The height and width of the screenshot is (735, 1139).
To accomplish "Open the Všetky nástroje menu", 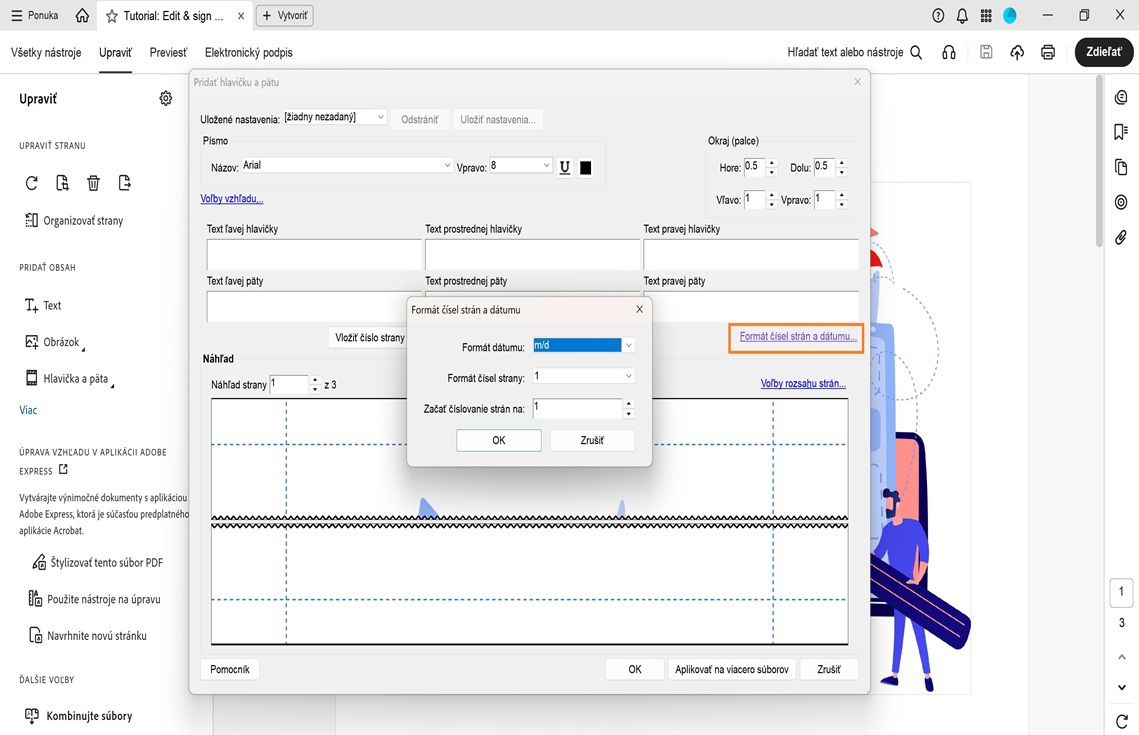I will pos(46,52).
